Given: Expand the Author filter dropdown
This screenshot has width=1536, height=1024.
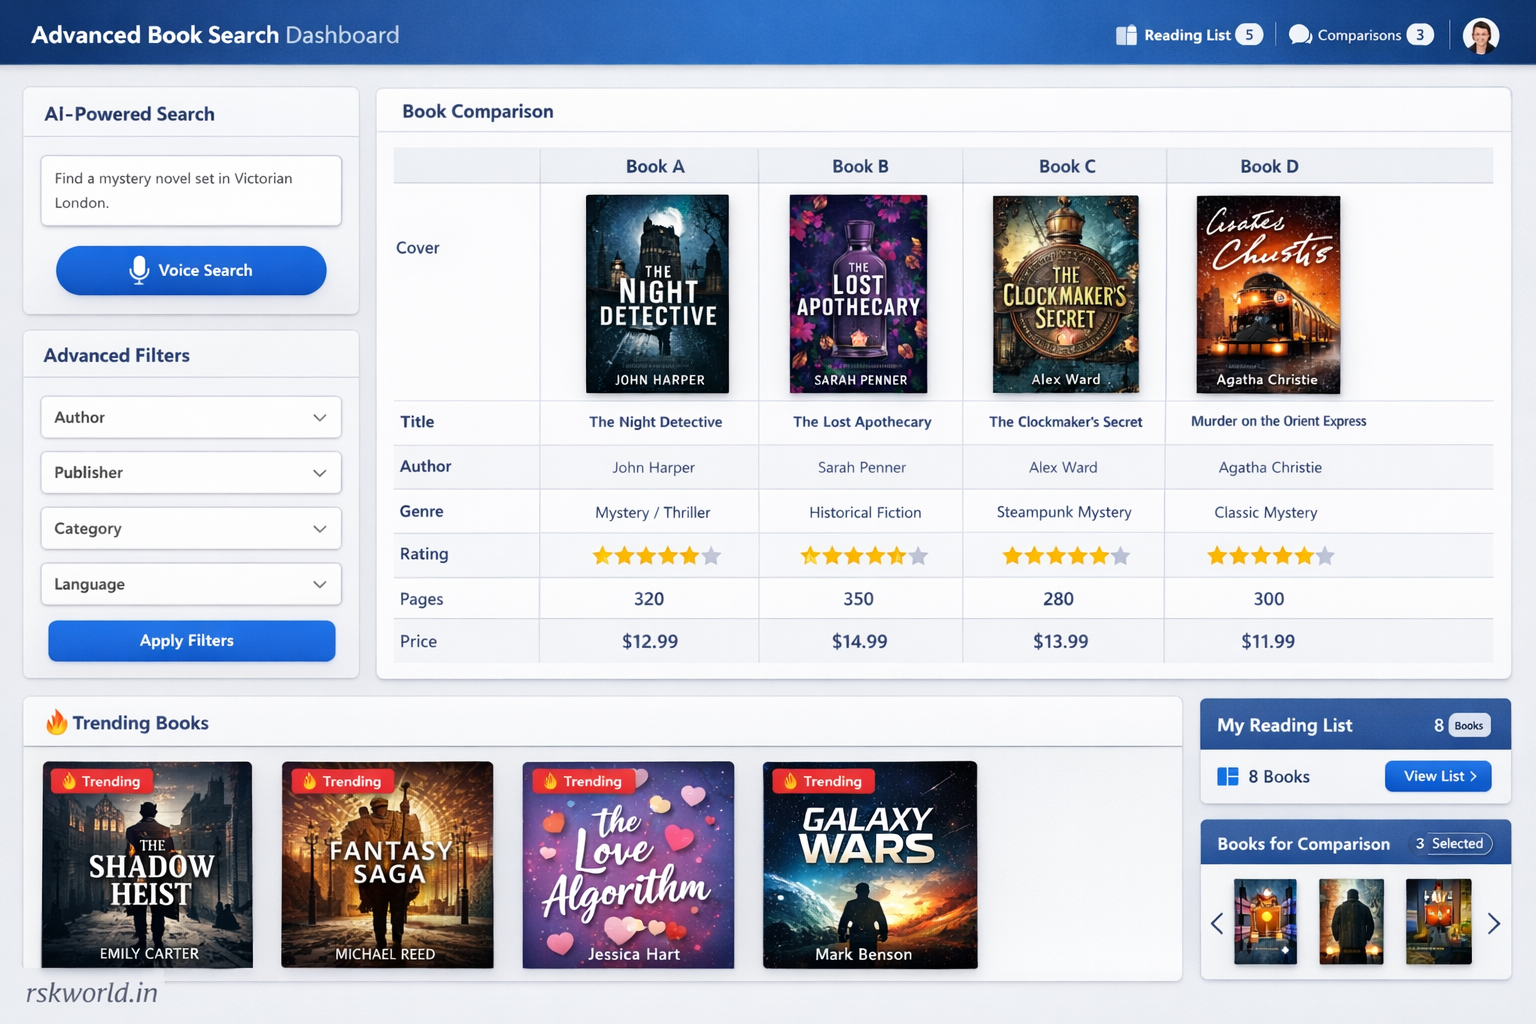Looking at the screenshot, I should [x=191, y=417].
